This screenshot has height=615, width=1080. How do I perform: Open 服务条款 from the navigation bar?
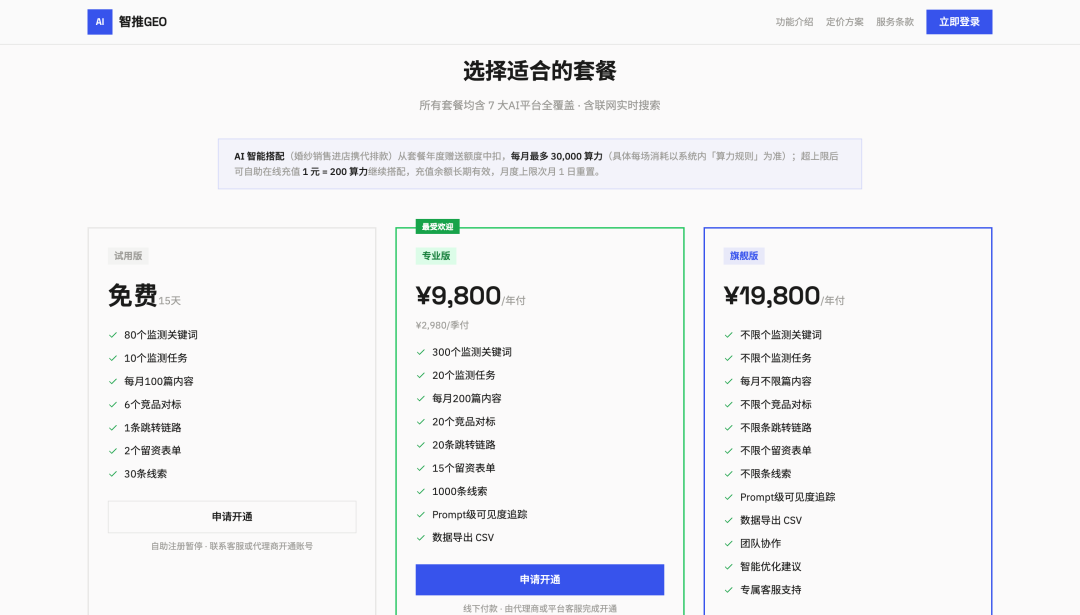pos(895,22)
